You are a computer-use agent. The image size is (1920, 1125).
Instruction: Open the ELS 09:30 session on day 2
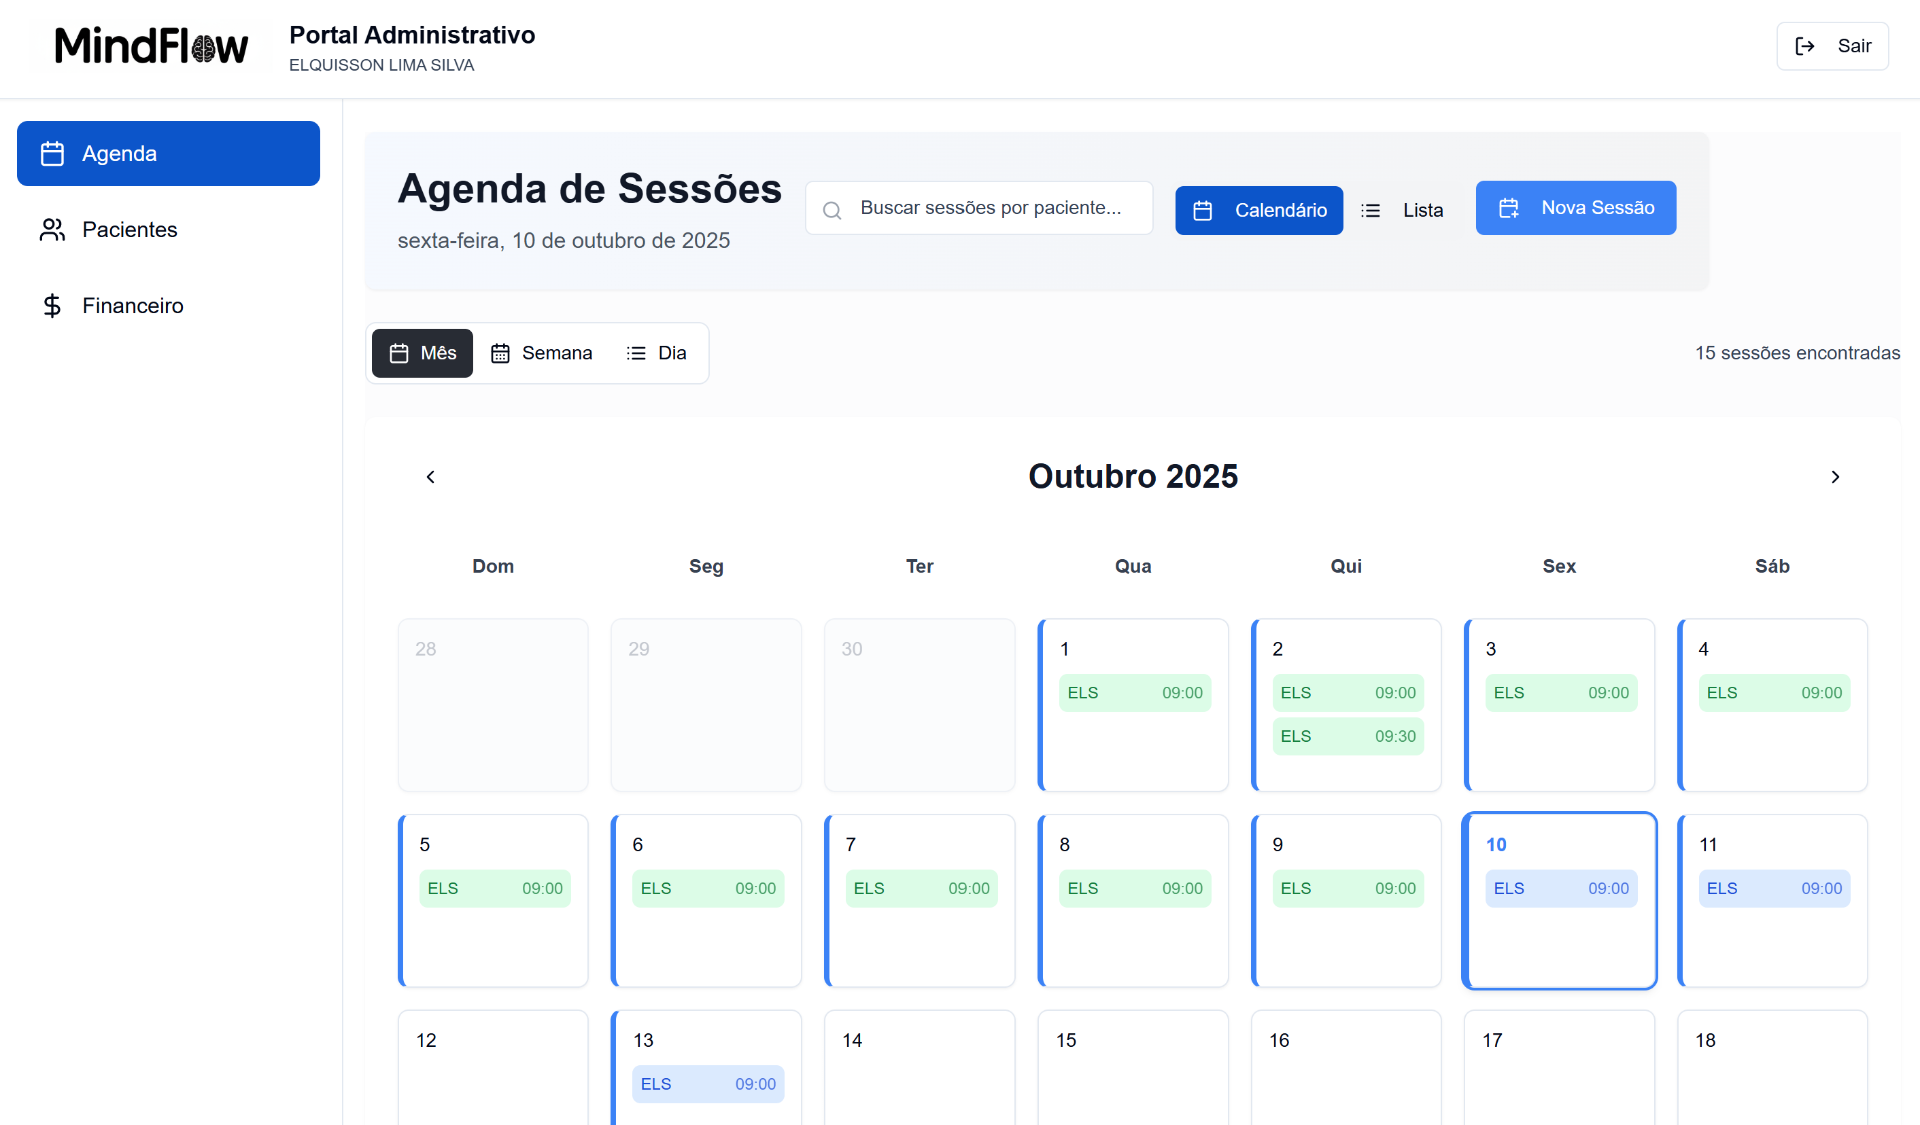tap(1347, 736)
